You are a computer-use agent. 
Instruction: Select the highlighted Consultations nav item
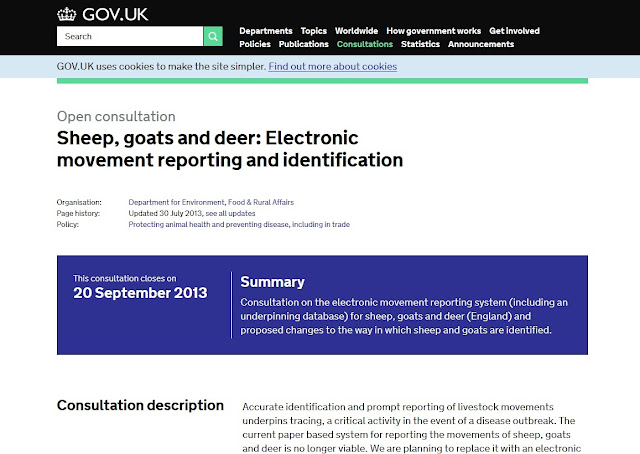pyautogui.click(x=364, y=44)
